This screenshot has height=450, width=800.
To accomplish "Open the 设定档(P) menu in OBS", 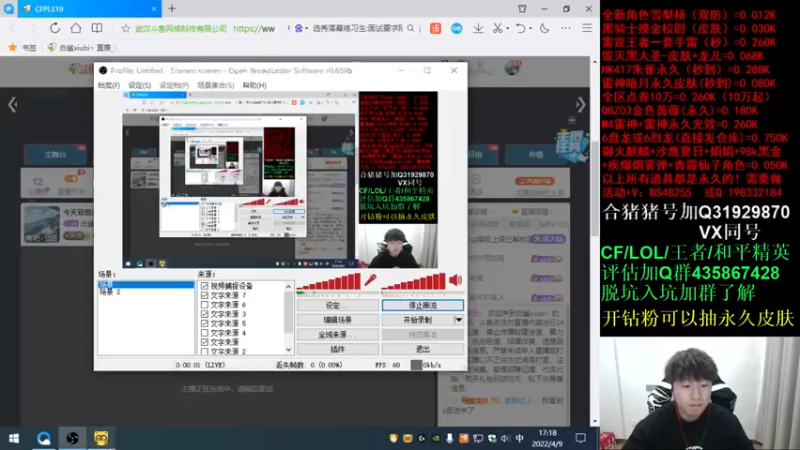I will (174, 85).
